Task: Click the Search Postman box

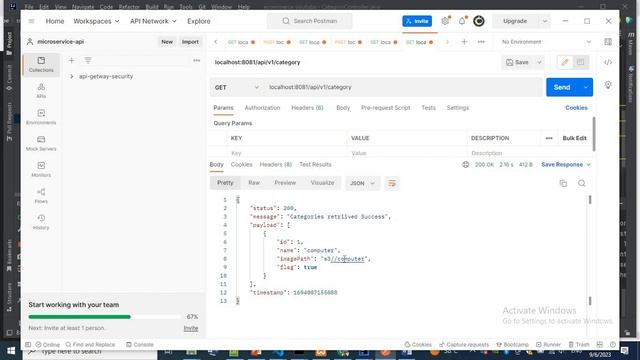Action: coord(309,21)
